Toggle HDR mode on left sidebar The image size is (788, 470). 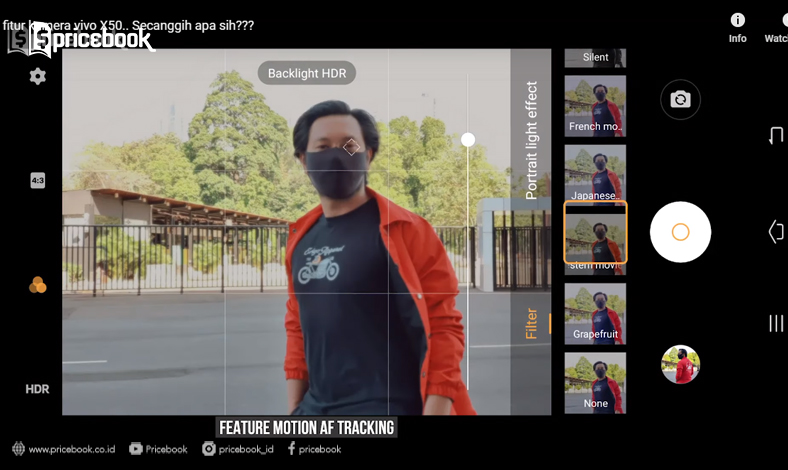click(x=38, y=389)
